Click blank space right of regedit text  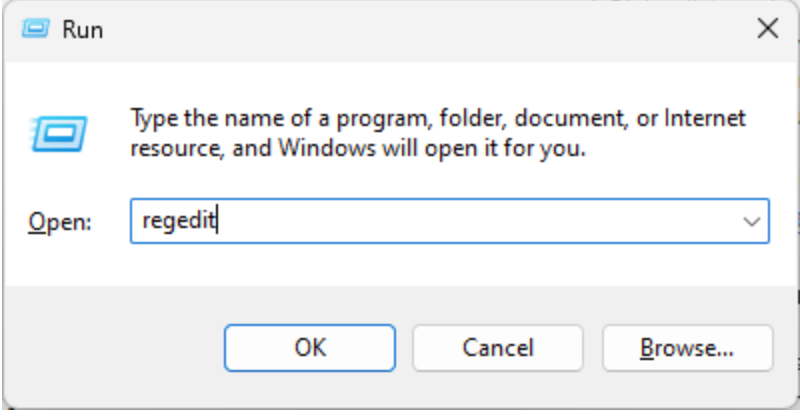480,222
